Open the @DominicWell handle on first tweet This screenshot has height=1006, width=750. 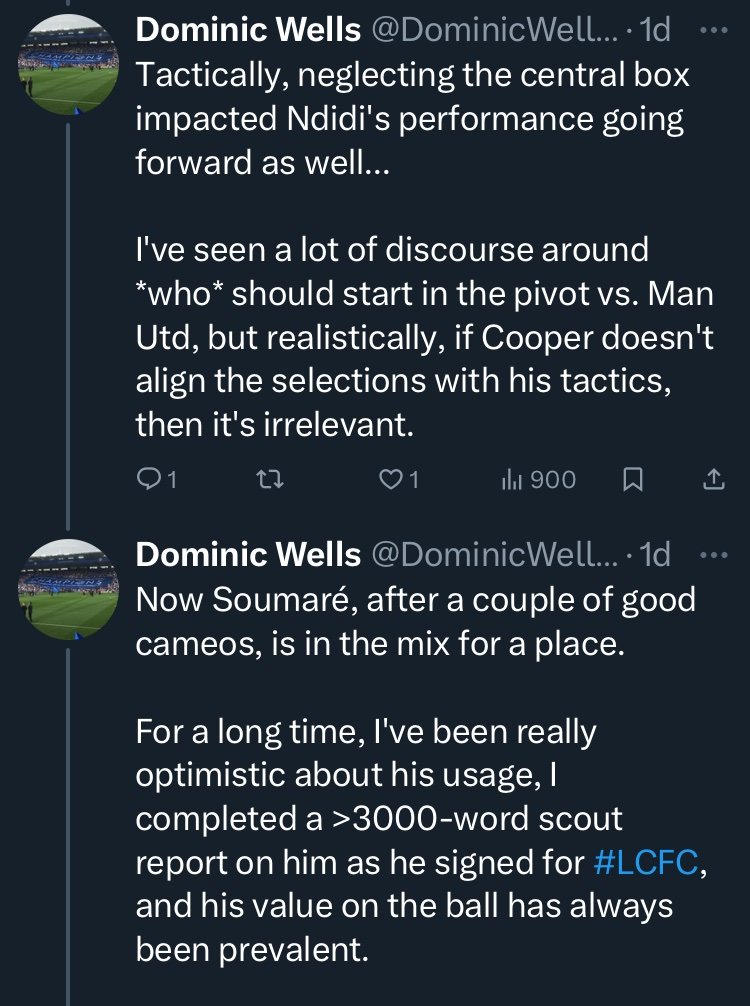click(x=495, y=30)
